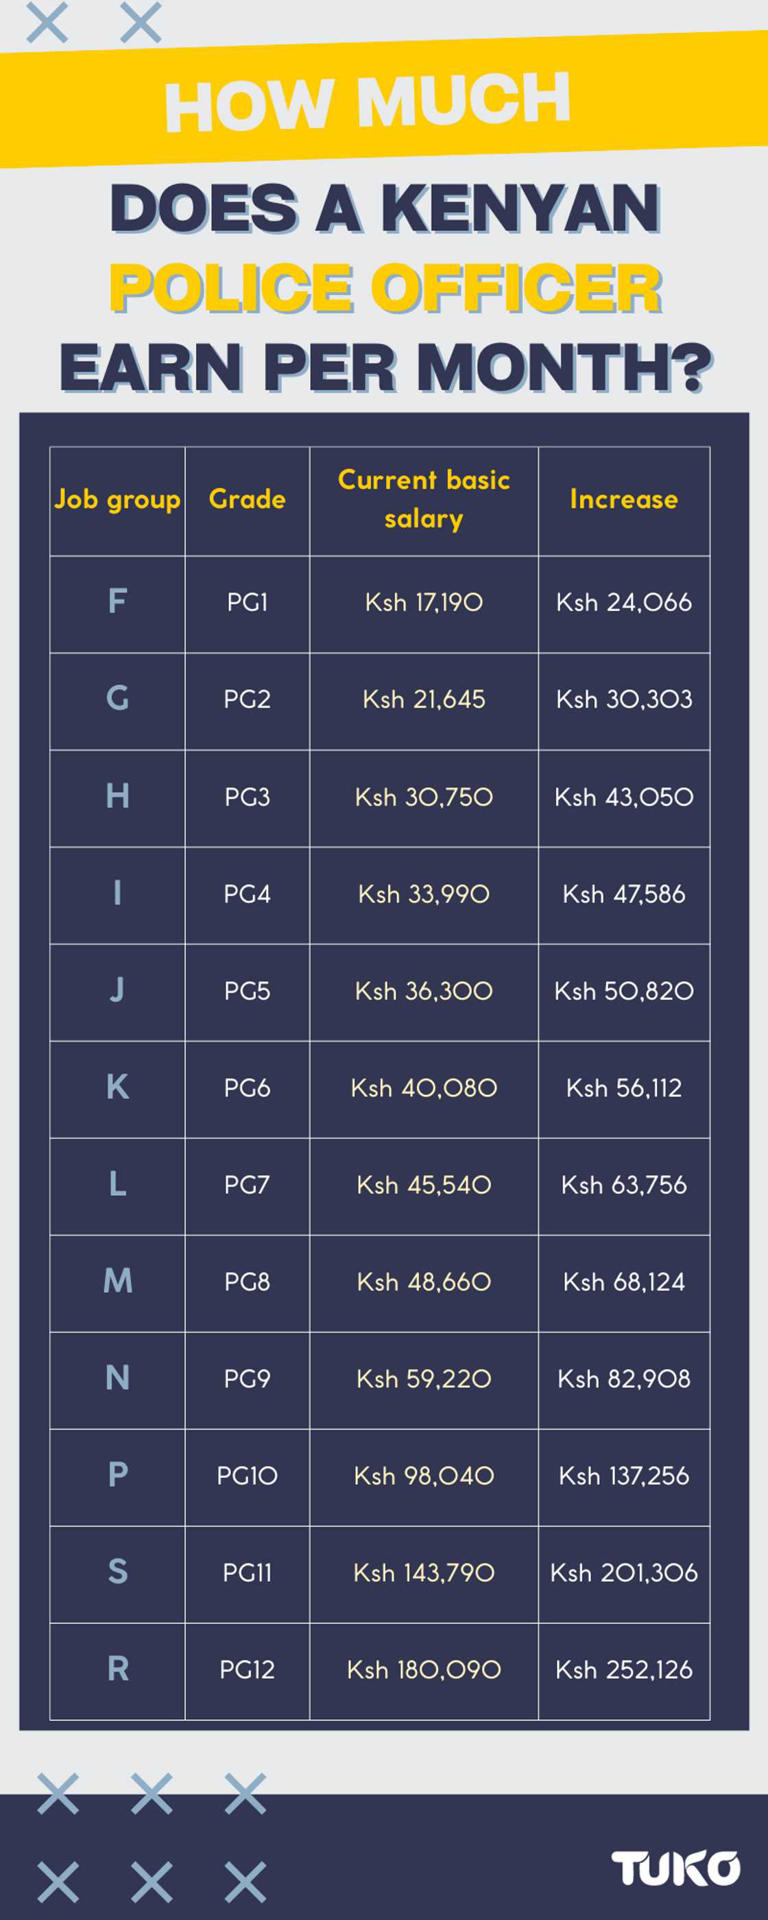This screenshot has width=768, height=1920.
Task: Select job group J letter
Action: [117, 990]
